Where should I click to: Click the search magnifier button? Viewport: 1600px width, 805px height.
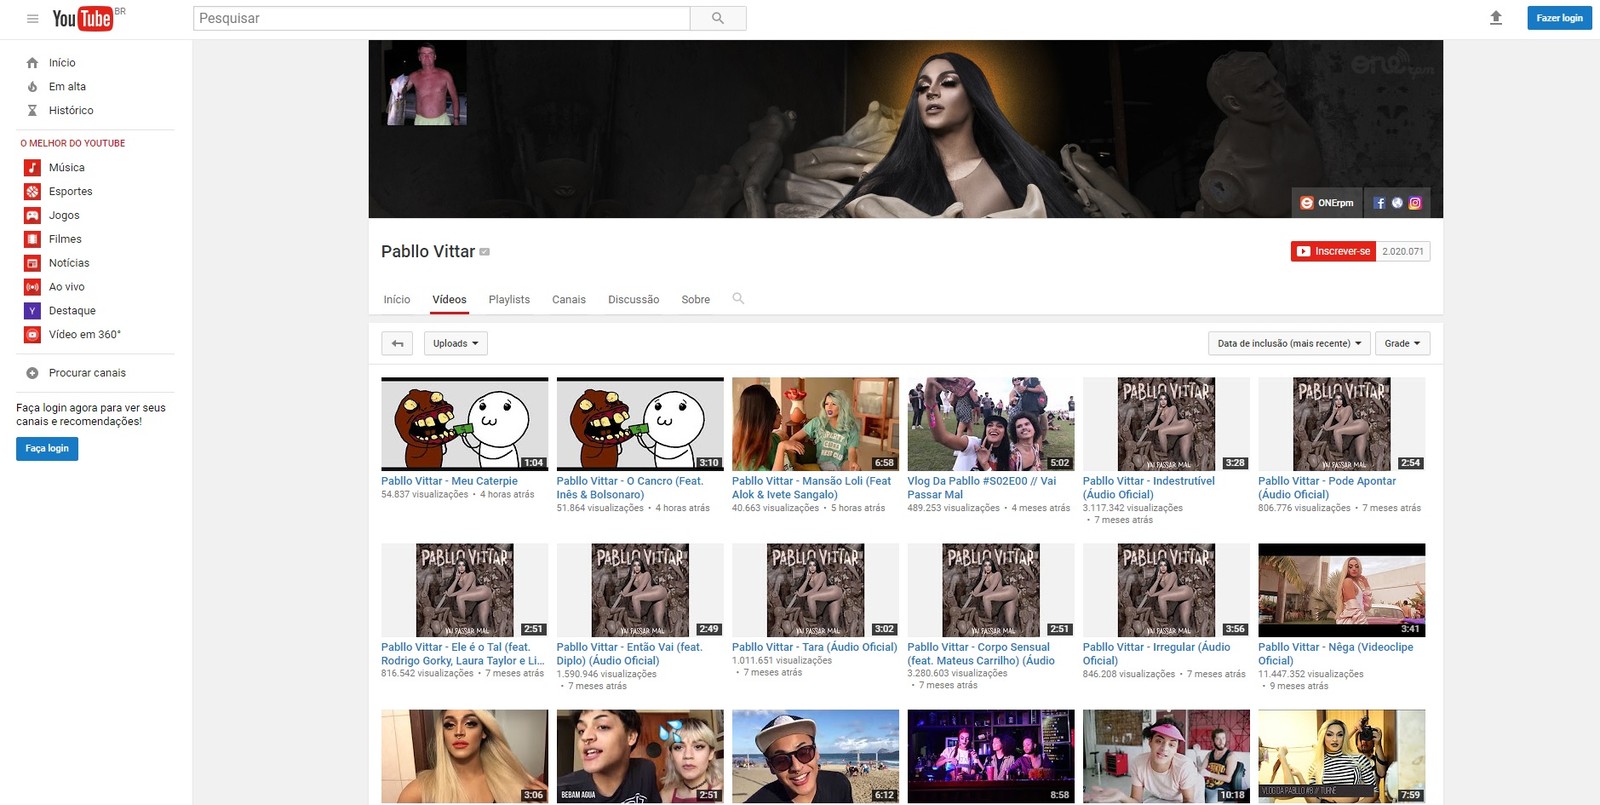(718, 18)
